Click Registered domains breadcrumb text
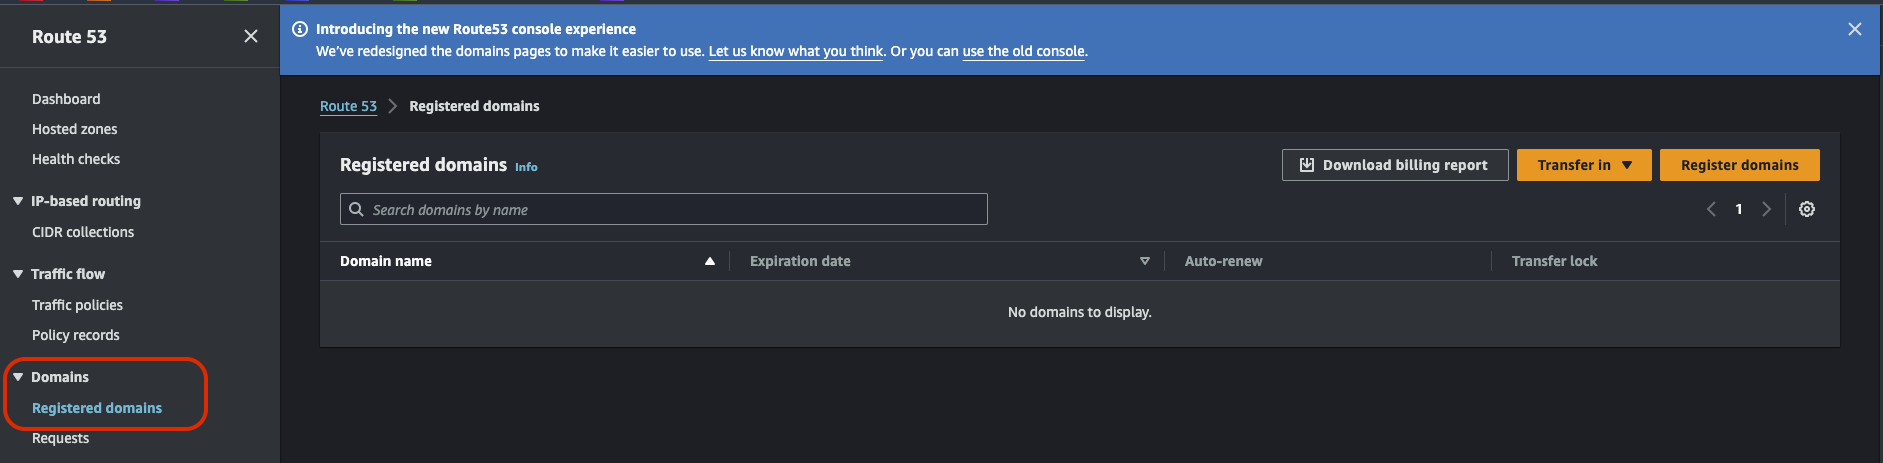 pos(474,106)
